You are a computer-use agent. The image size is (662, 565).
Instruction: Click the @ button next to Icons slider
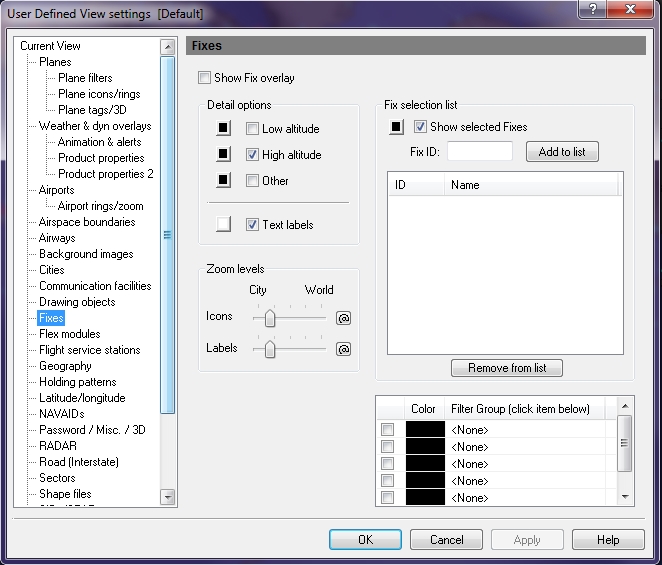[x=343, y=318]
